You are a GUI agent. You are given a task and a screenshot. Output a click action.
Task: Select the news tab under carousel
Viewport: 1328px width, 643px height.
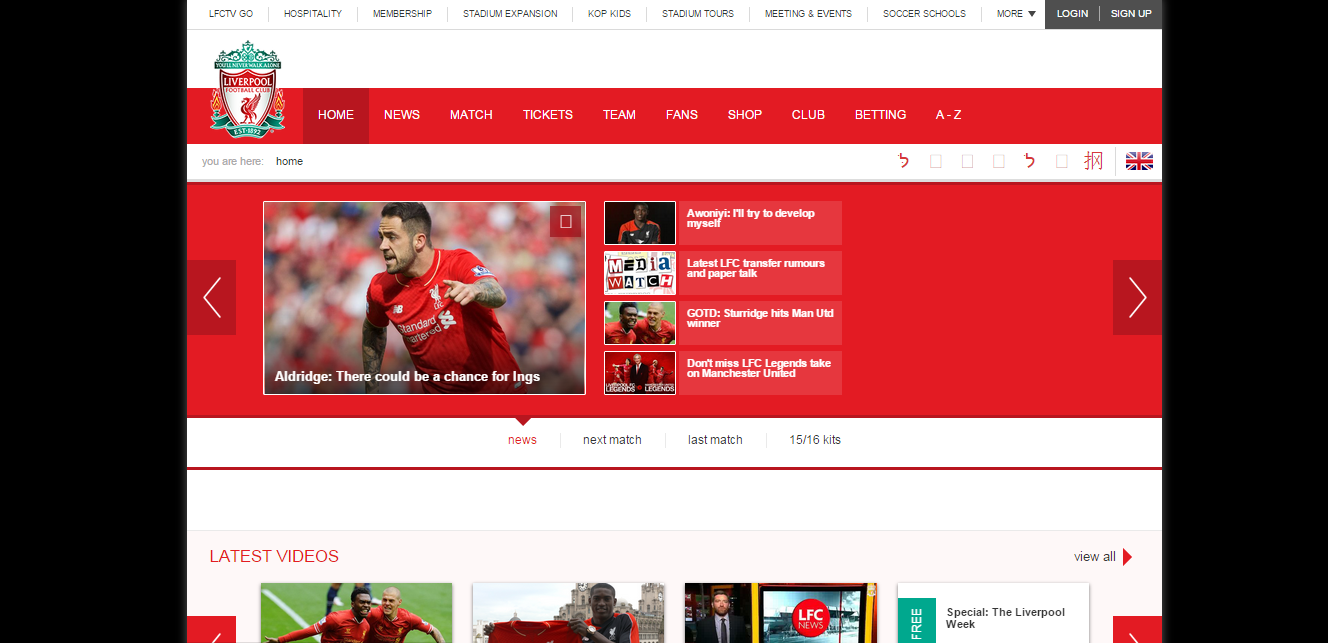(x=522, y=440)
